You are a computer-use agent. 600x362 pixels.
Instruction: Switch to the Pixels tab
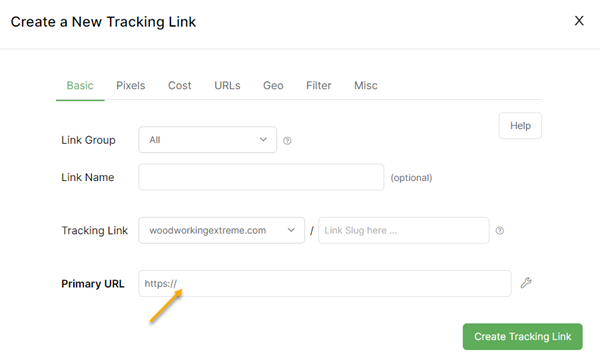[x=130, y=85]
